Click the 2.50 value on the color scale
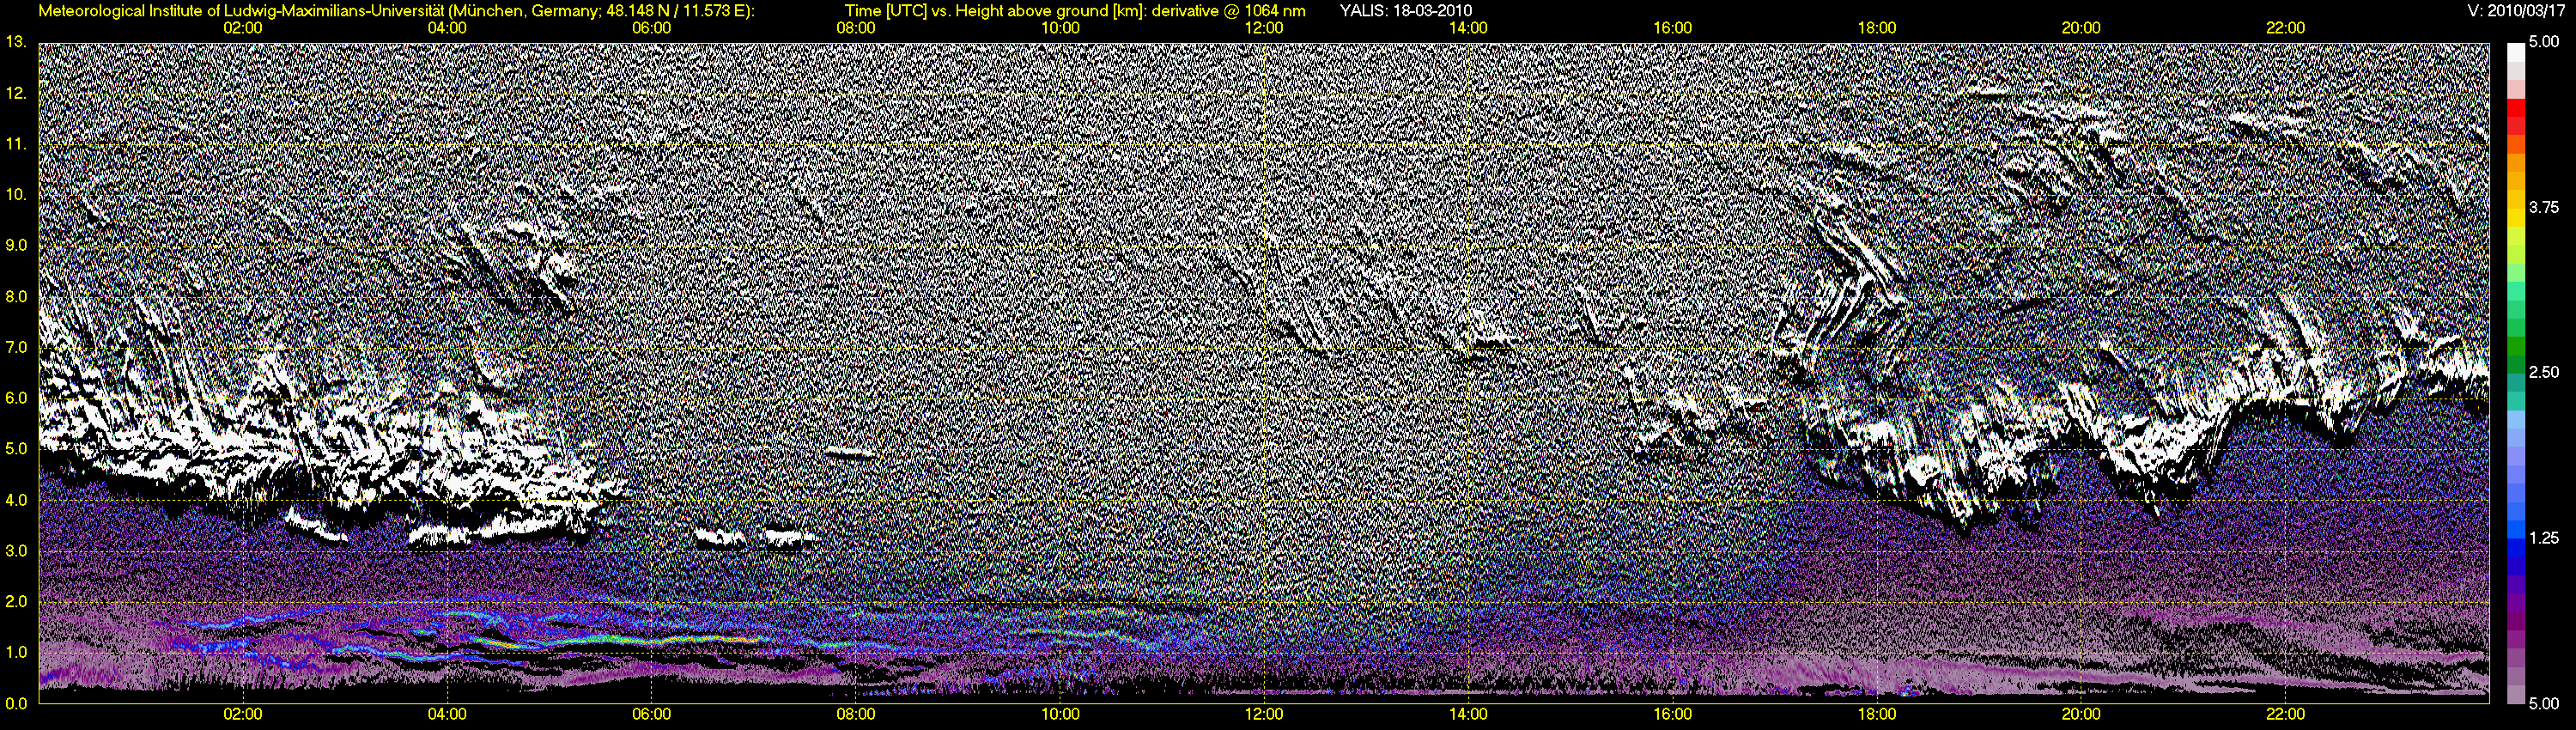This screenshot has width=2576, height=730. (2543, 372)
